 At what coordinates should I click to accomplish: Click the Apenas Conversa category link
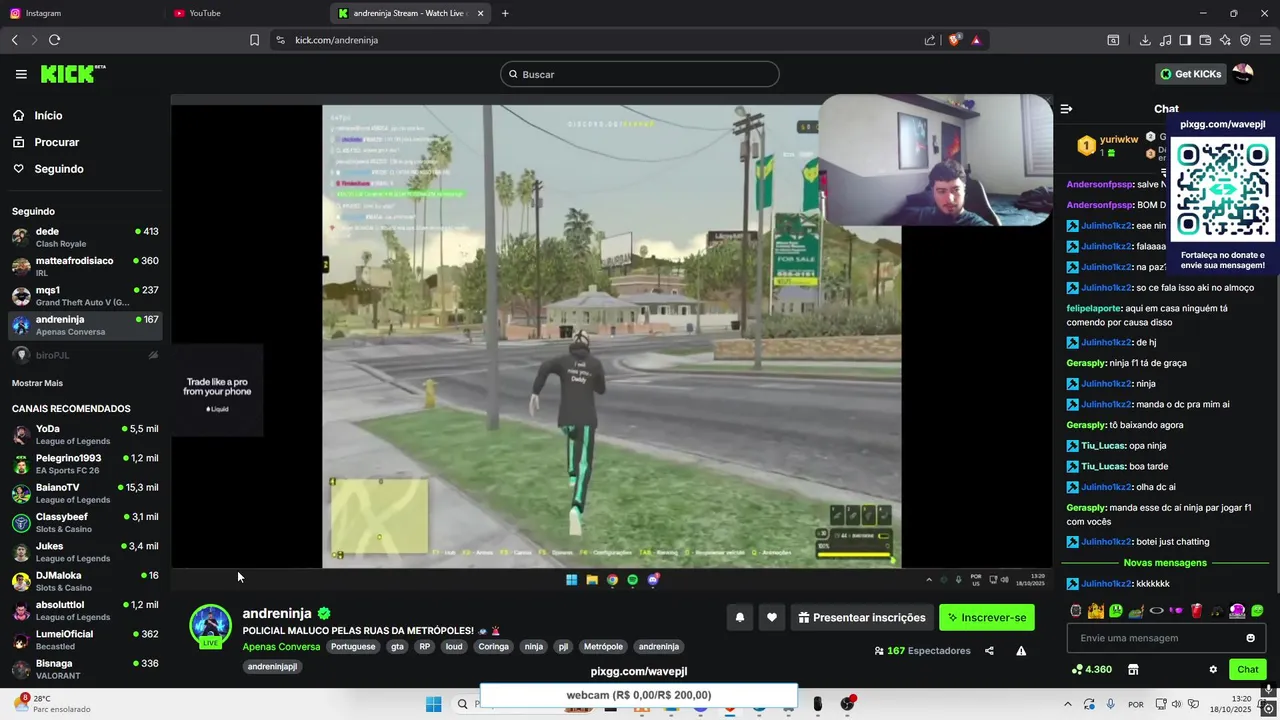[281, 647]
